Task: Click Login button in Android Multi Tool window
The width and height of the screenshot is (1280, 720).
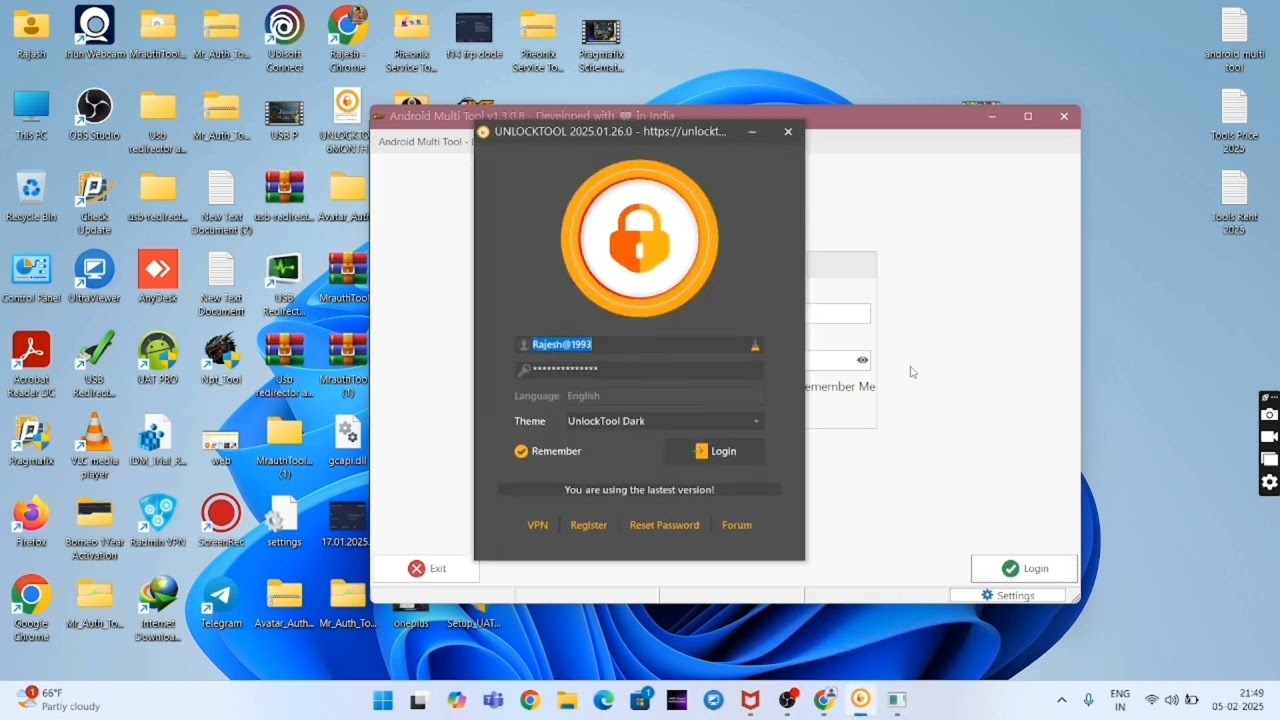Action: pyautogui.click(x=1024, y=568)
